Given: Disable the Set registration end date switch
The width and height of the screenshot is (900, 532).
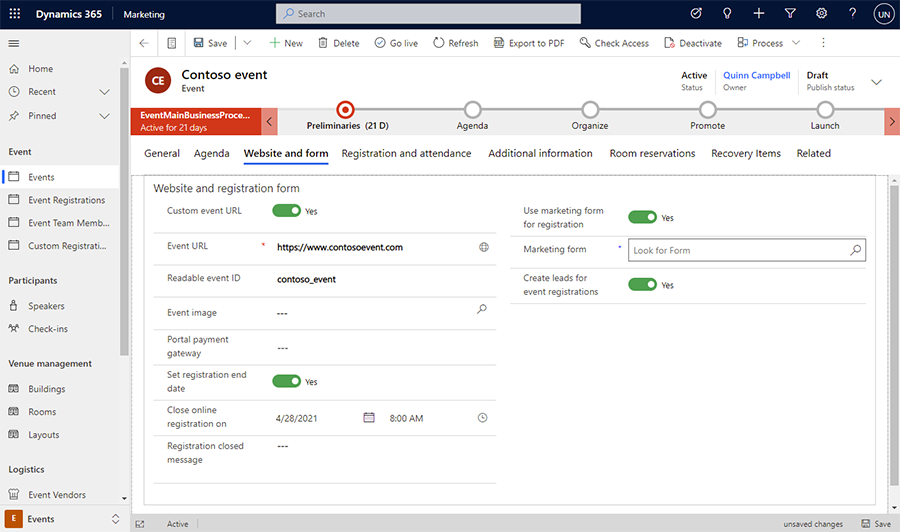Looking at the screenshot, I should (286, 382).
